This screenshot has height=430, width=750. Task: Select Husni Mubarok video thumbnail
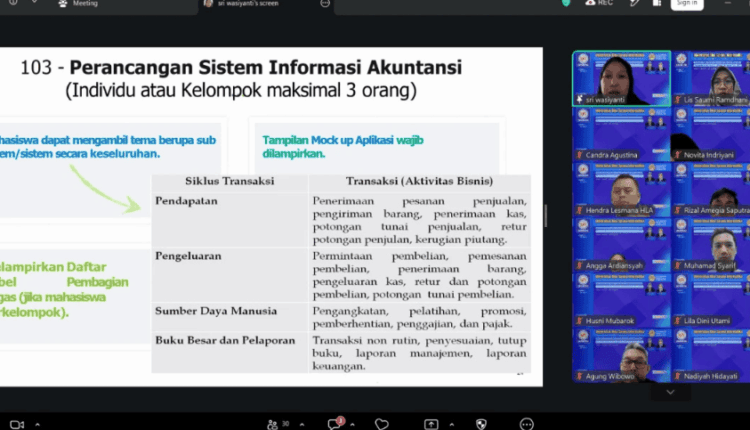(x=622, y=299)
